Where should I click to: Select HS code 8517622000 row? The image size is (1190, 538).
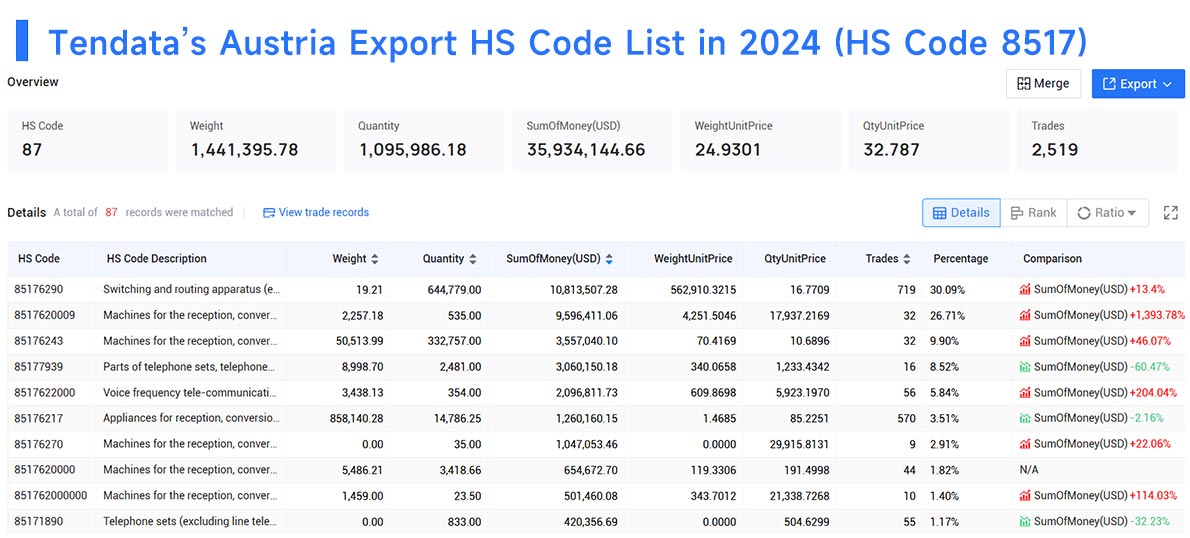point(596,393)
